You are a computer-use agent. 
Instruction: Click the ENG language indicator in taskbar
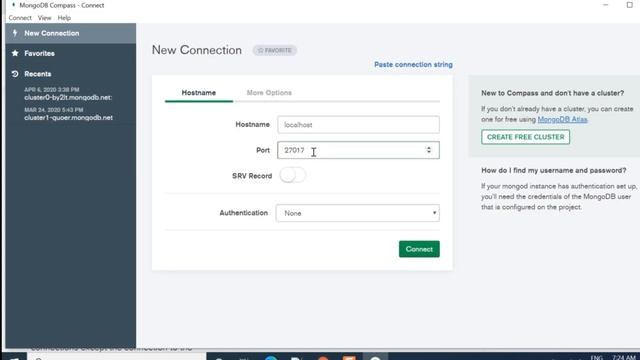(x=596, y=357)
